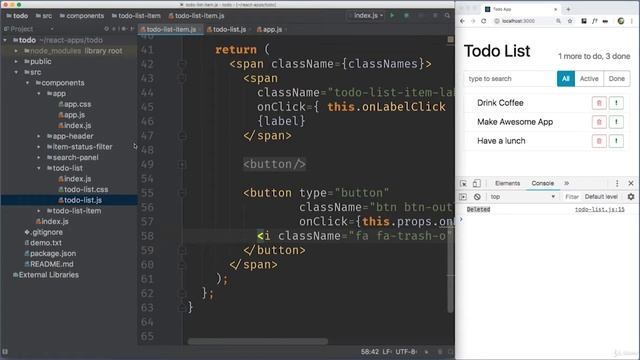Open DevTools more options menu
Screen dimensions: 640x360
tap(617, 183)
